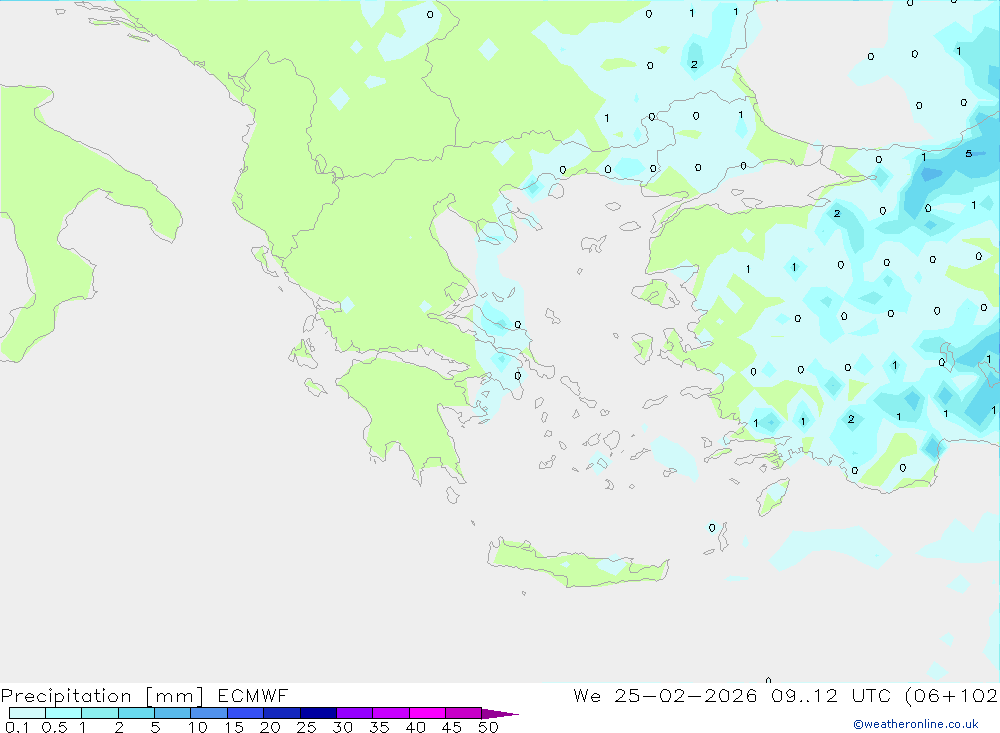The height and width of the screenshot is (733, 1000).
Task: Click the 'Precipitation [mm]' title text
Action: [102, 695]
